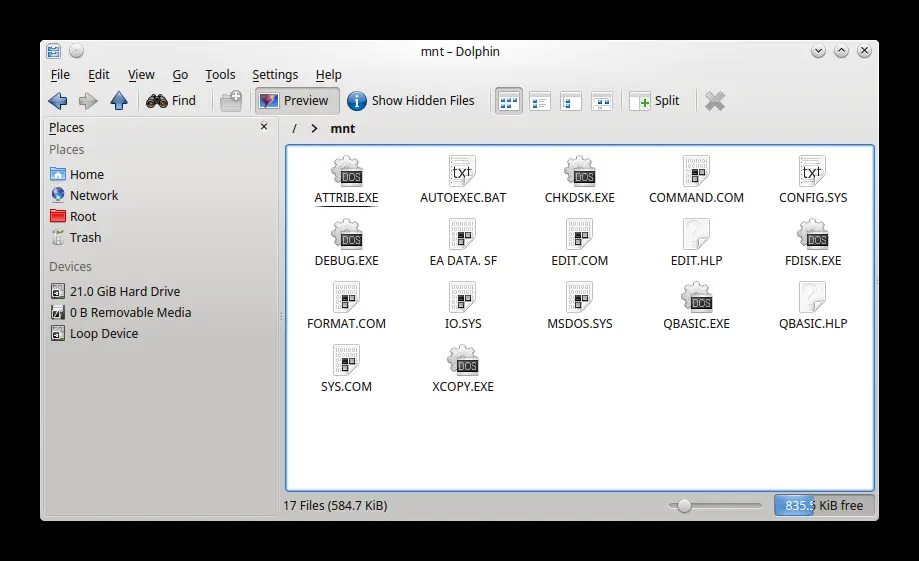This screenshot has height=561, width=919.
Task: Click the round pin button in titlebar
Action: pos(76,51)
